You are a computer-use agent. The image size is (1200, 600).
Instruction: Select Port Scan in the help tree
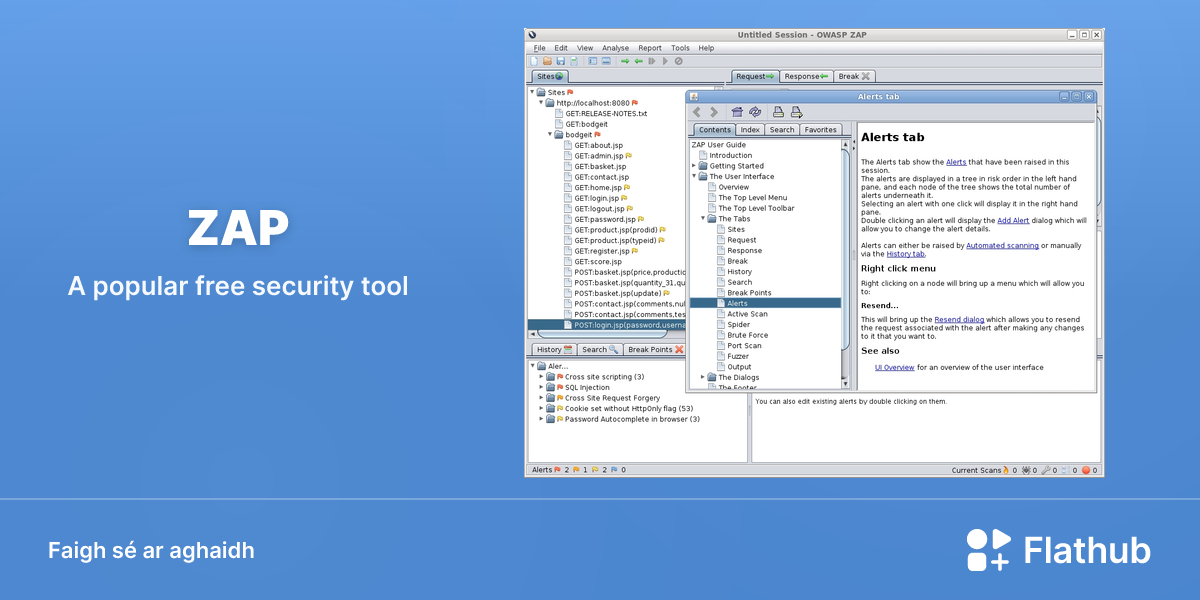tap(744, 346)
